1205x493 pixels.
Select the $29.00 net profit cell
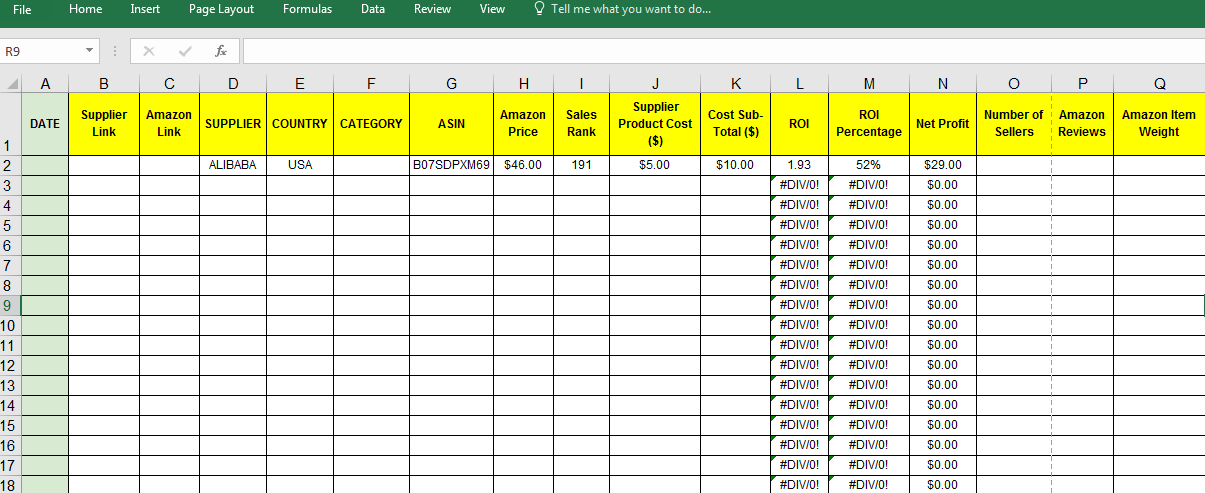coord(943,165)
